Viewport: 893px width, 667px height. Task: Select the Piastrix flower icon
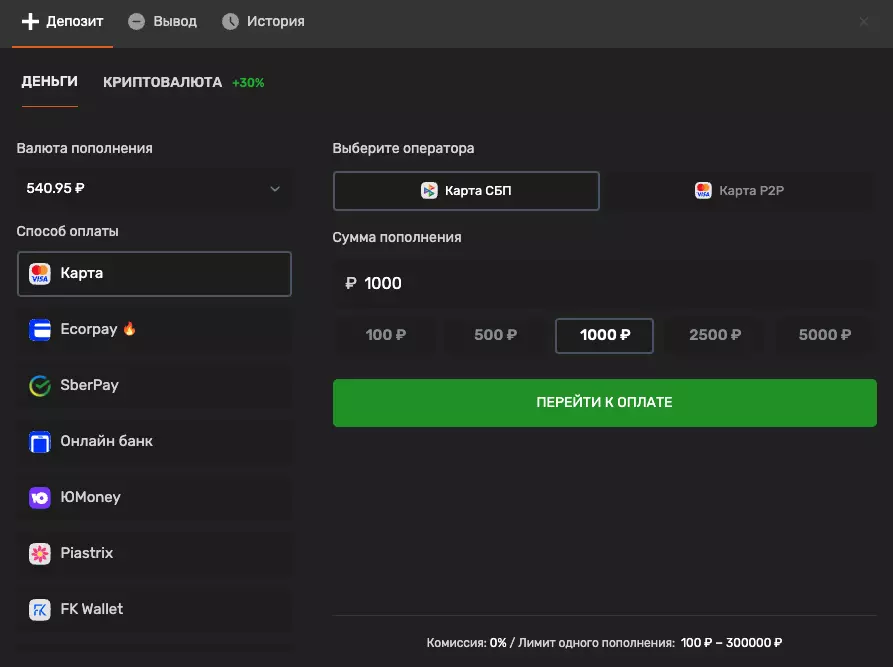click(40, 554)
